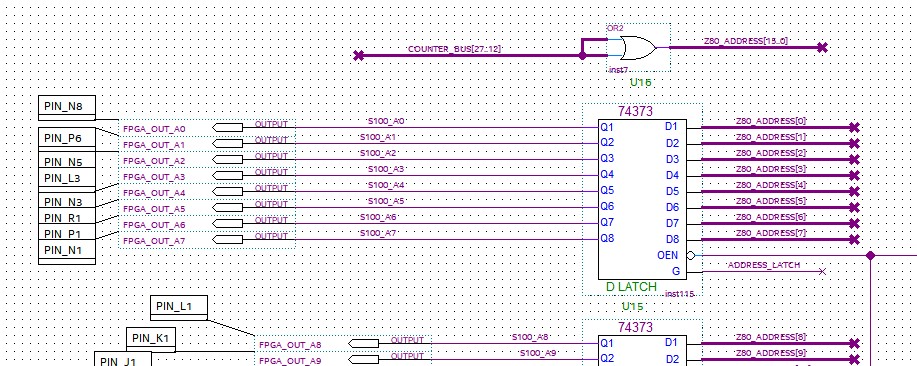The image size is (917, 366).
Task: Click the ADDRESS_LATCH signal label
Action: [x=764, y=265]
